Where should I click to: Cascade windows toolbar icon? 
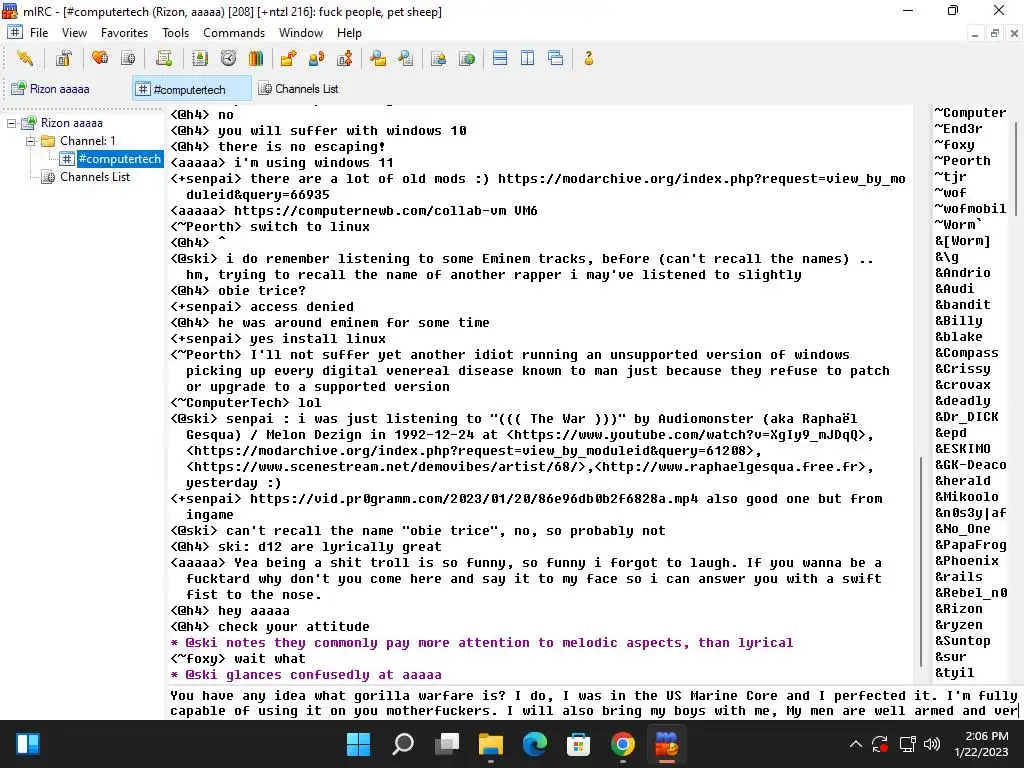[556, 59]
